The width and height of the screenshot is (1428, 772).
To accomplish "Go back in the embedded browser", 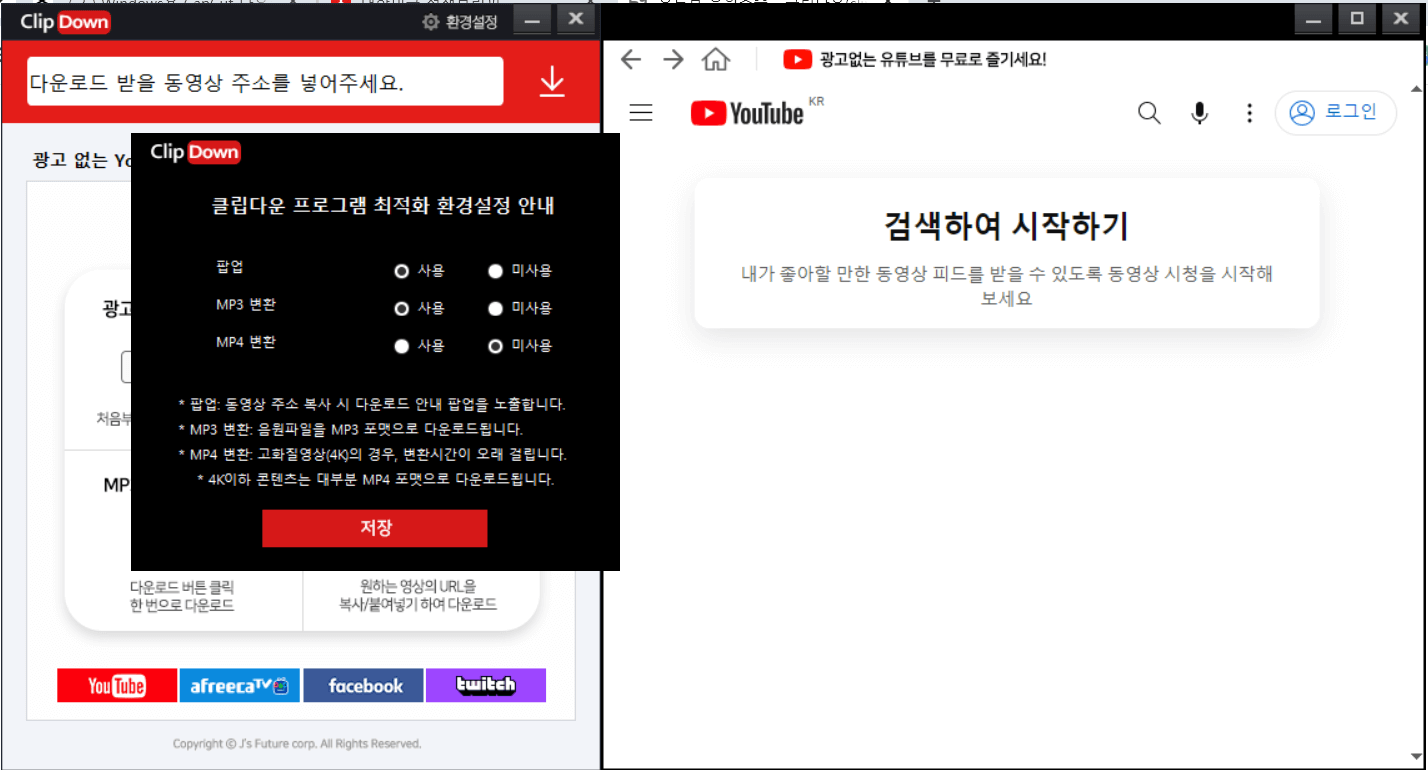I will (x=630, y=59).
